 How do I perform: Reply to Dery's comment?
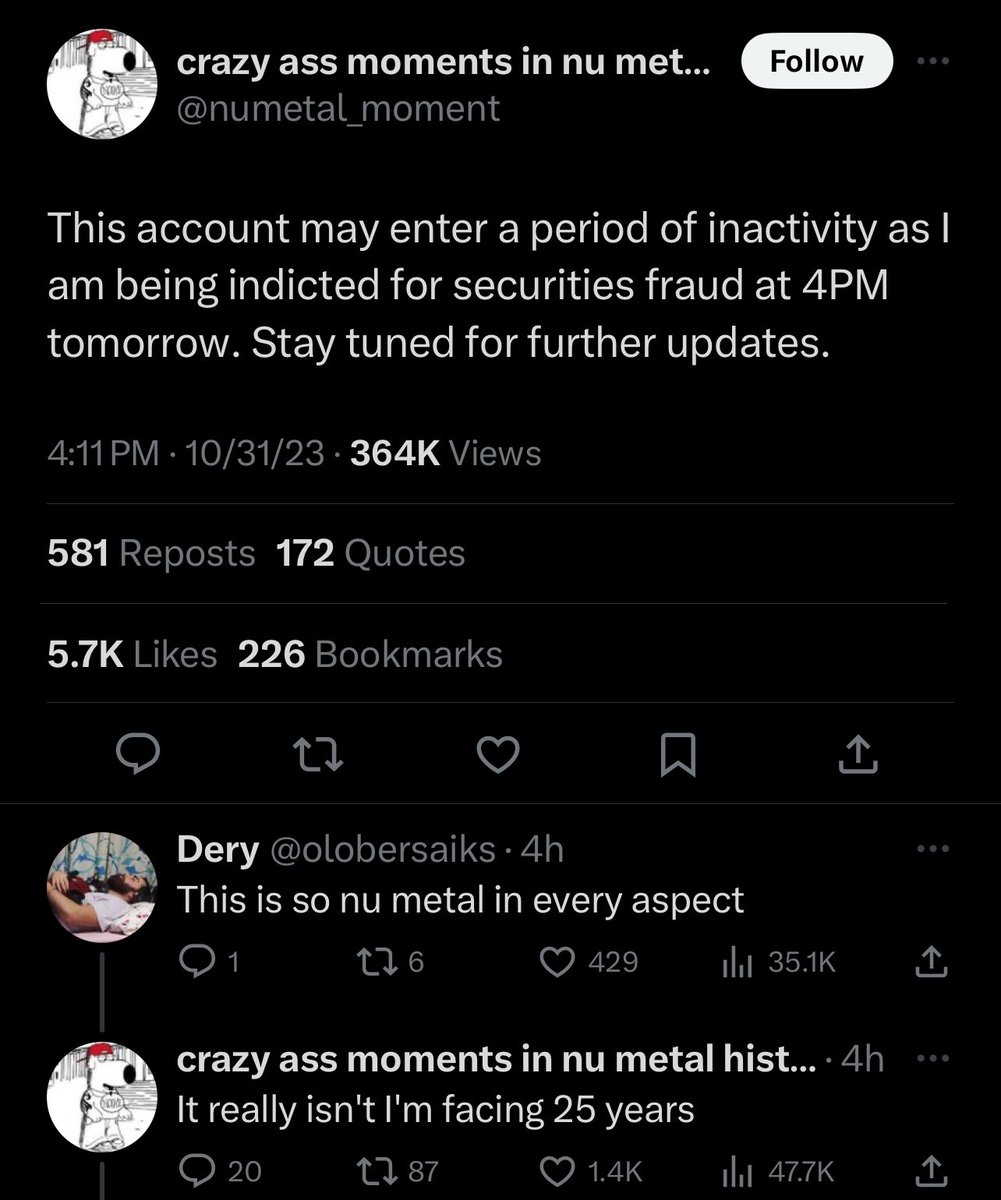point(210,962)
